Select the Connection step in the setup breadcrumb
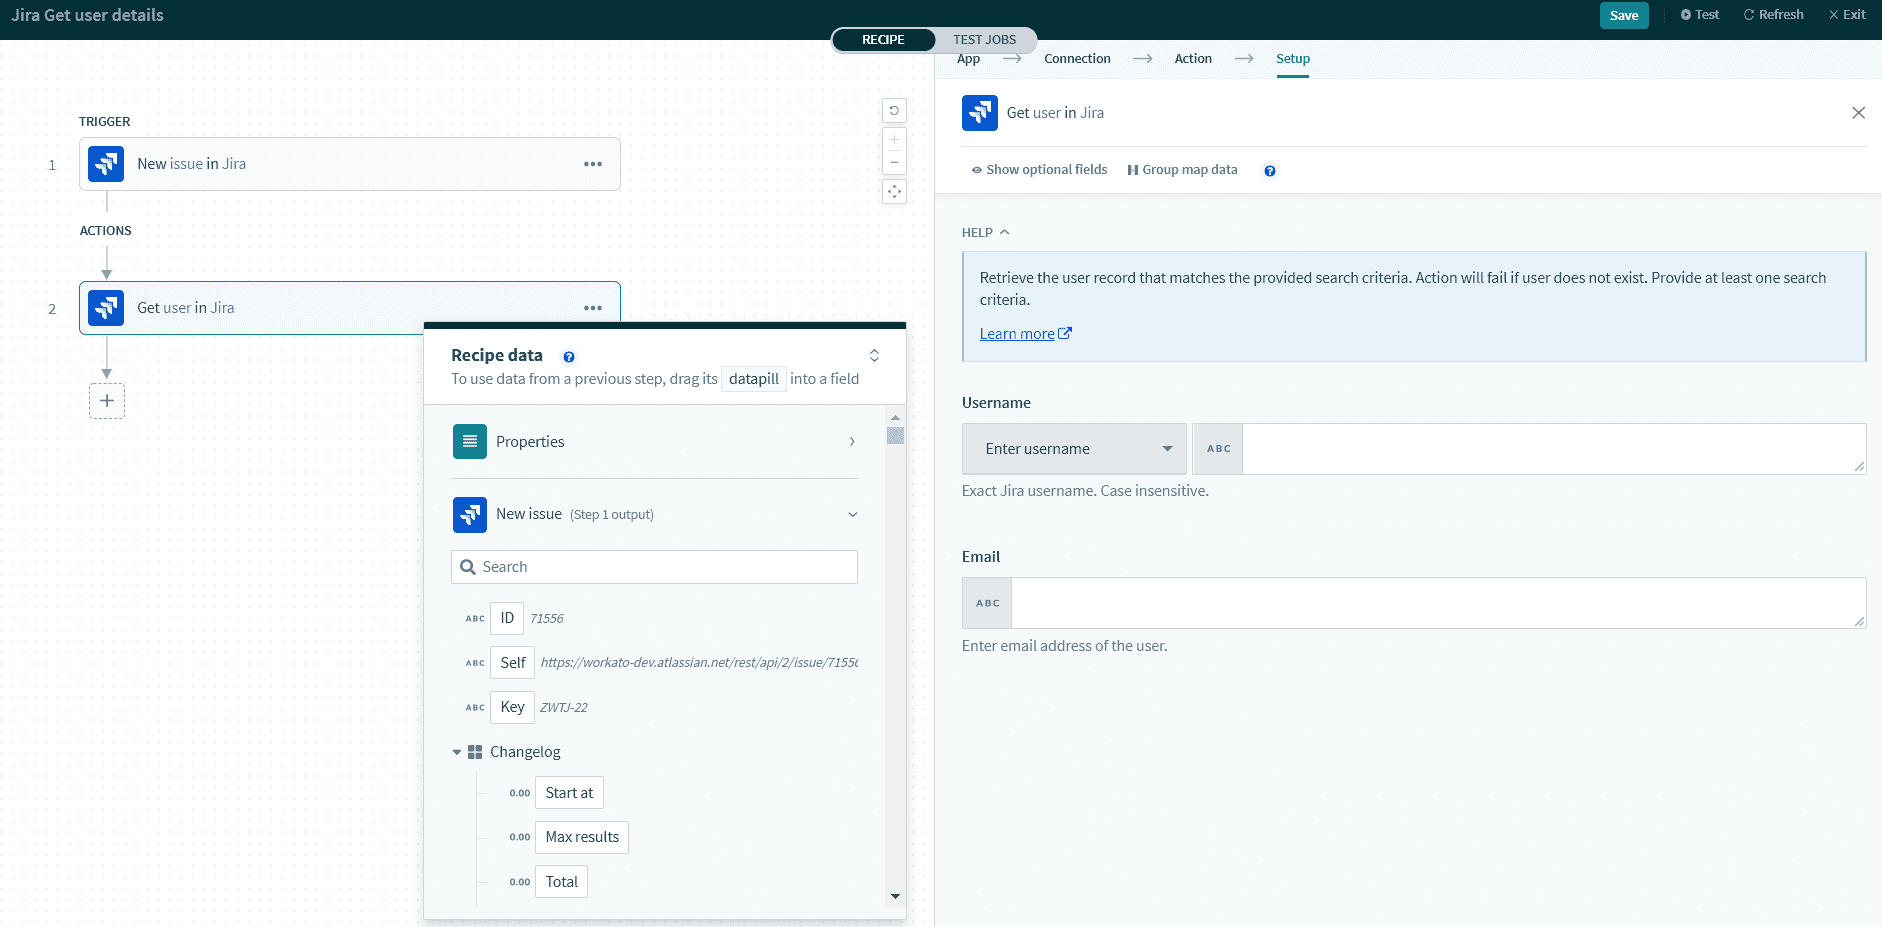This screenshot has height=927, width=1882. point(1076,58)
